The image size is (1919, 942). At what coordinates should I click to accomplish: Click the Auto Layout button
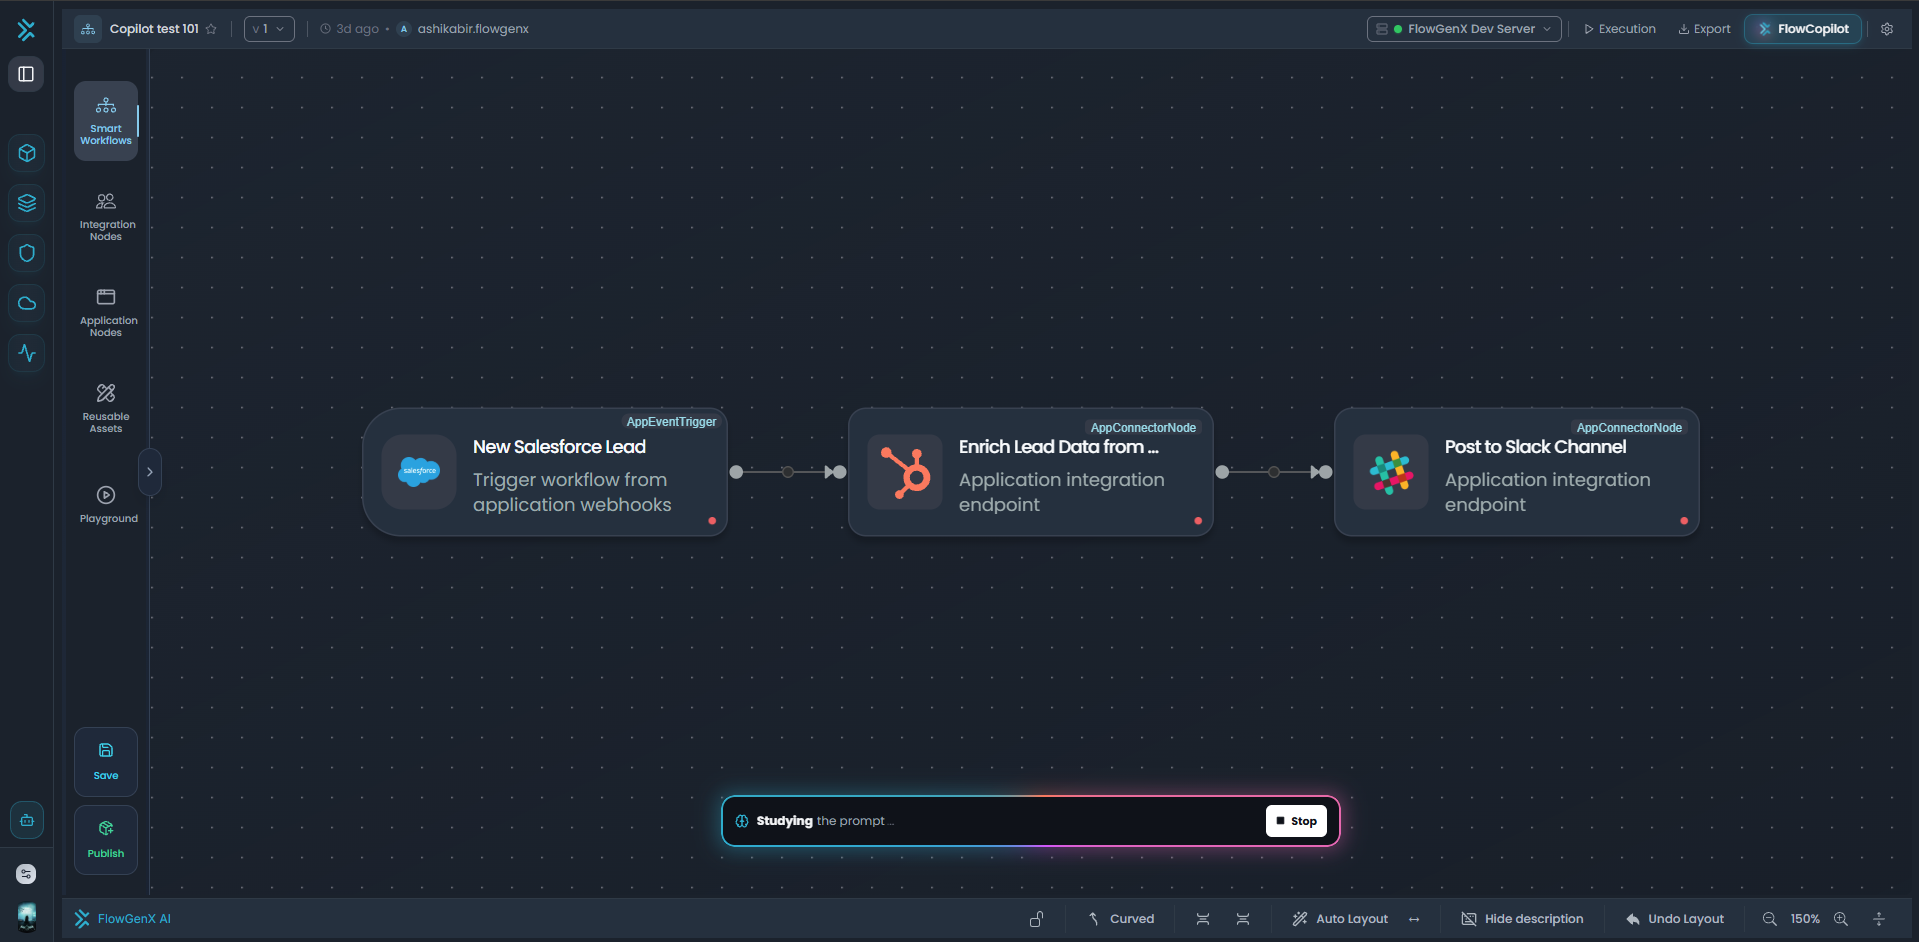point(1340,919)
